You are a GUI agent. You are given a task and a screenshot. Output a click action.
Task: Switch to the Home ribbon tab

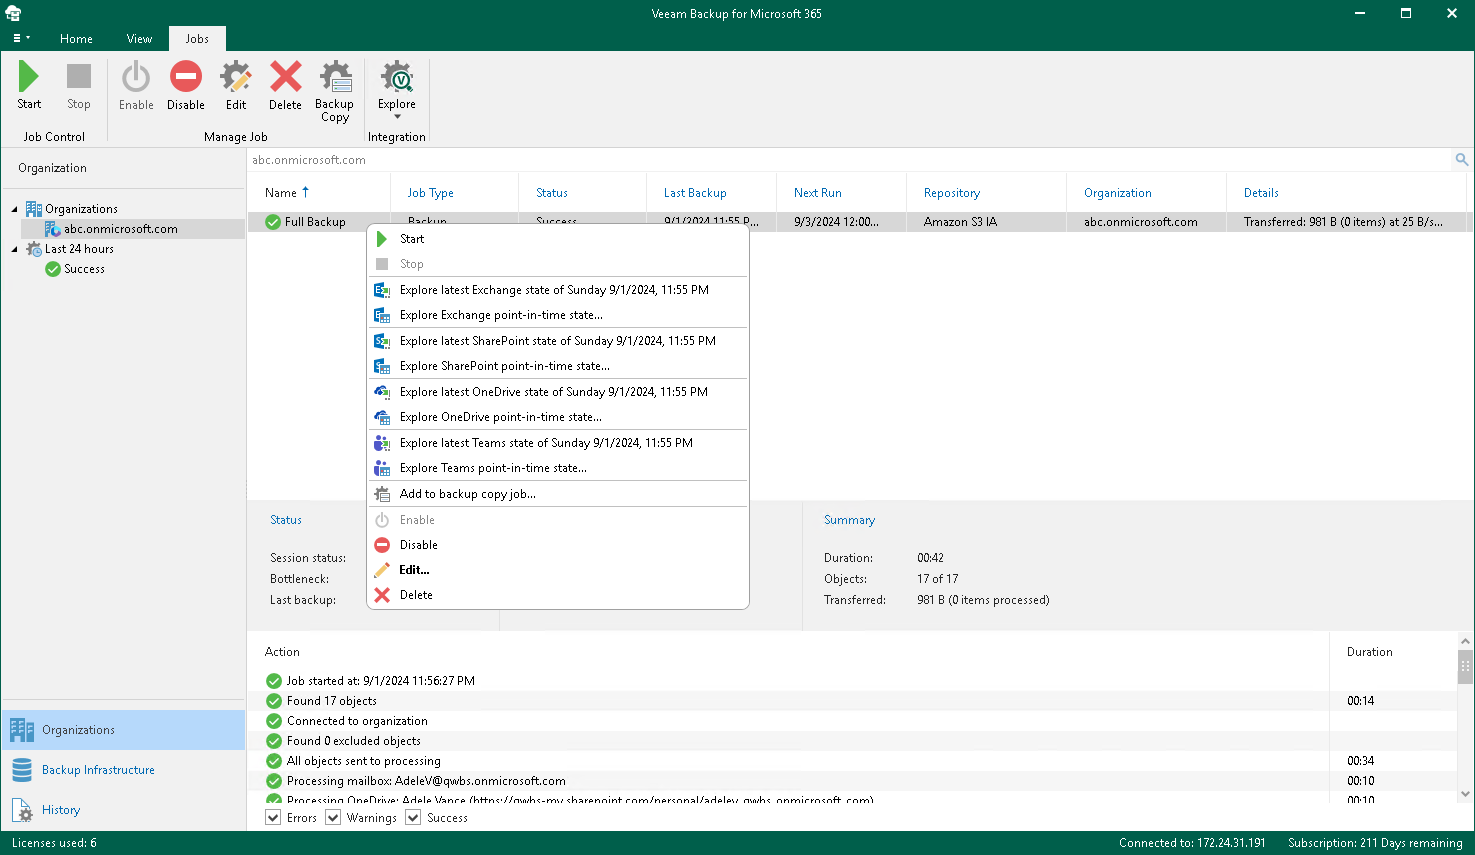[76, 39]
